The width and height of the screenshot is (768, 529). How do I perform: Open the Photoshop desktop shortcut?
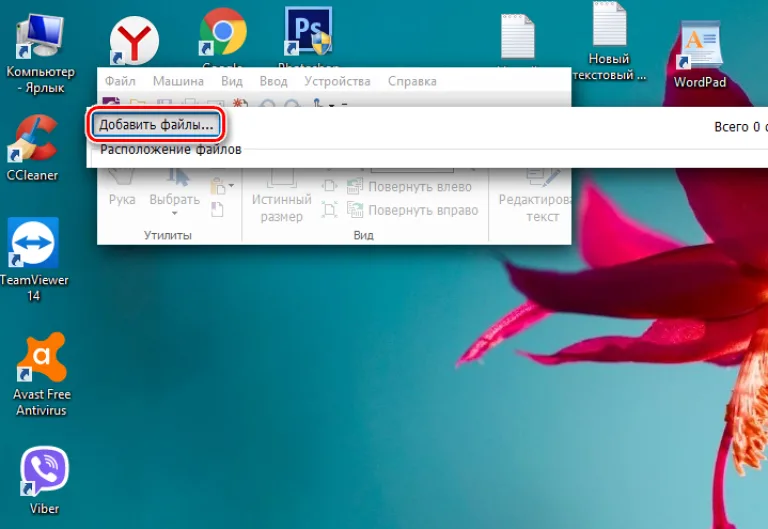(x=308, y=31)
